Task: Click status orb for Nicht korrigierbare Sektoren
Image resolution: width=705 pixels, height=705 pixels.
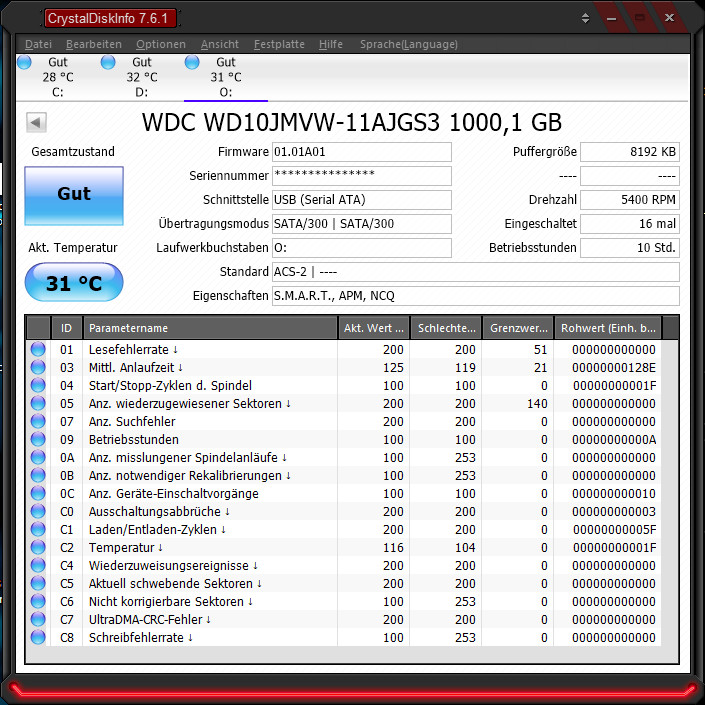Action: [38, 601]
